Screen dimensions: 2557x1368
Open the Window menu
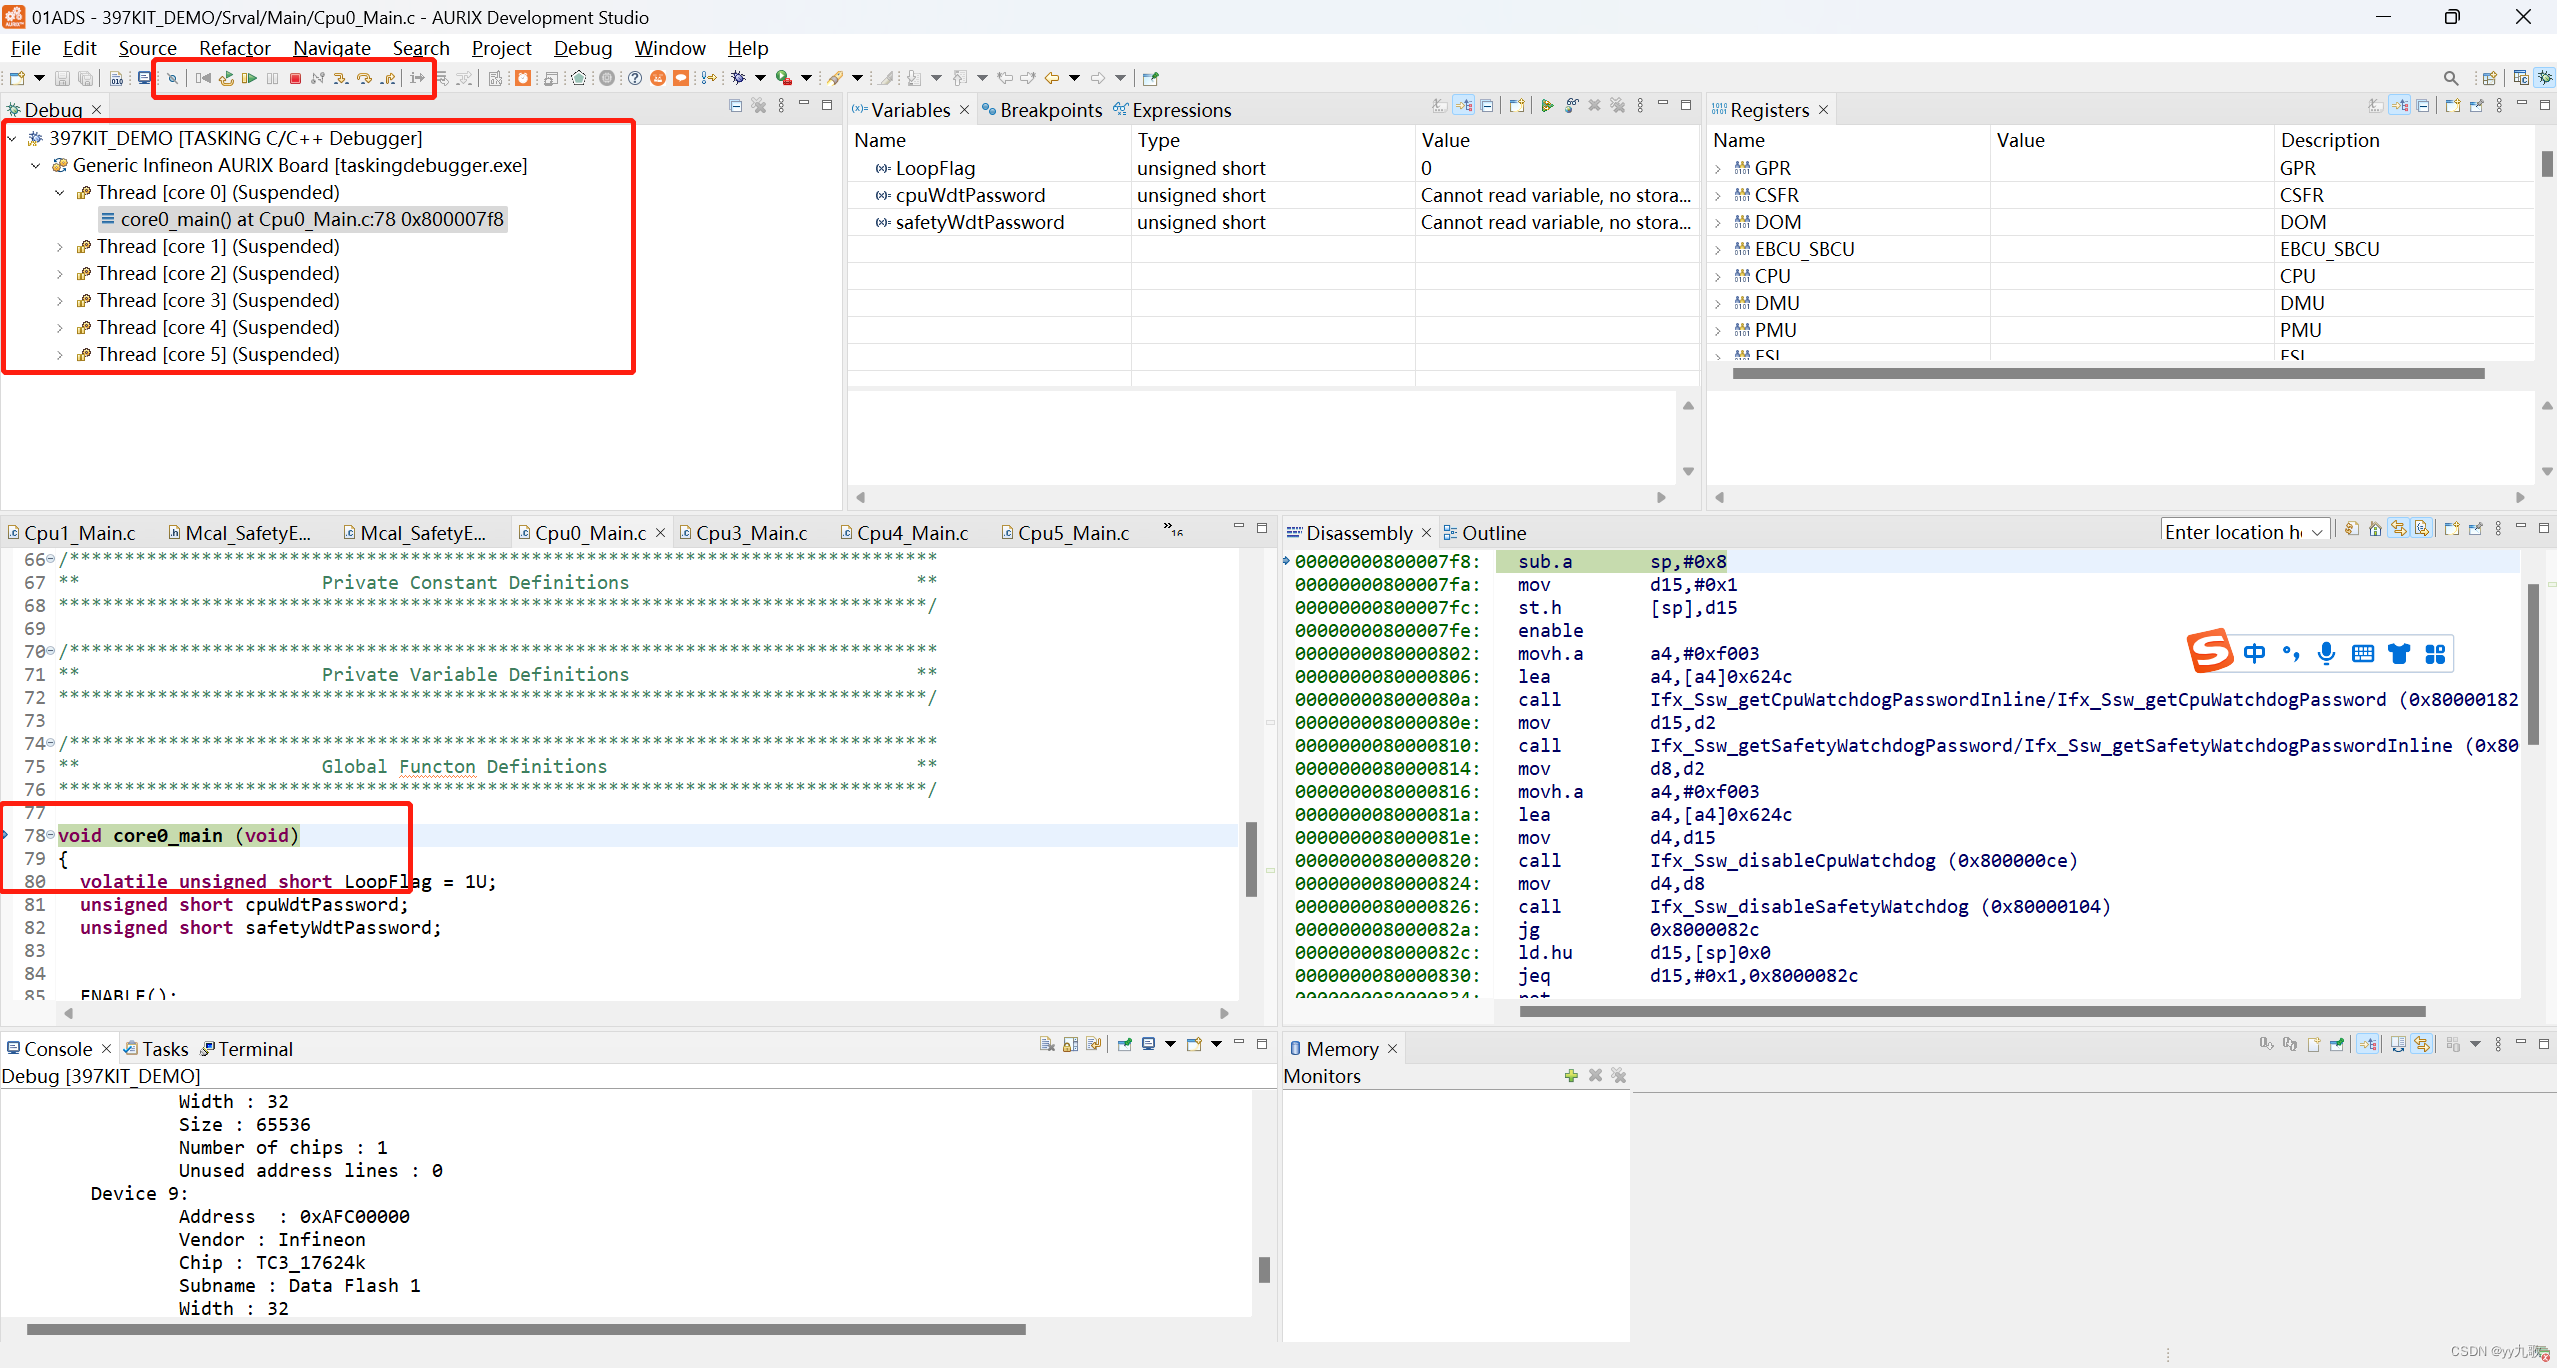tap(668, 47)
